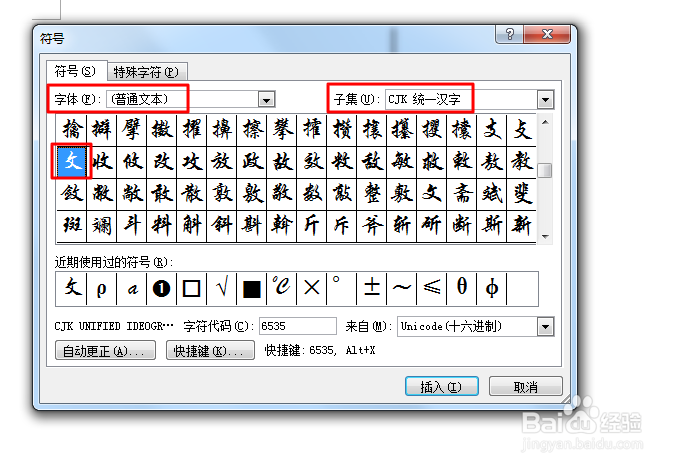Select the theta θ recent symbol
This screenshot has width=680, height=467.
461,289
